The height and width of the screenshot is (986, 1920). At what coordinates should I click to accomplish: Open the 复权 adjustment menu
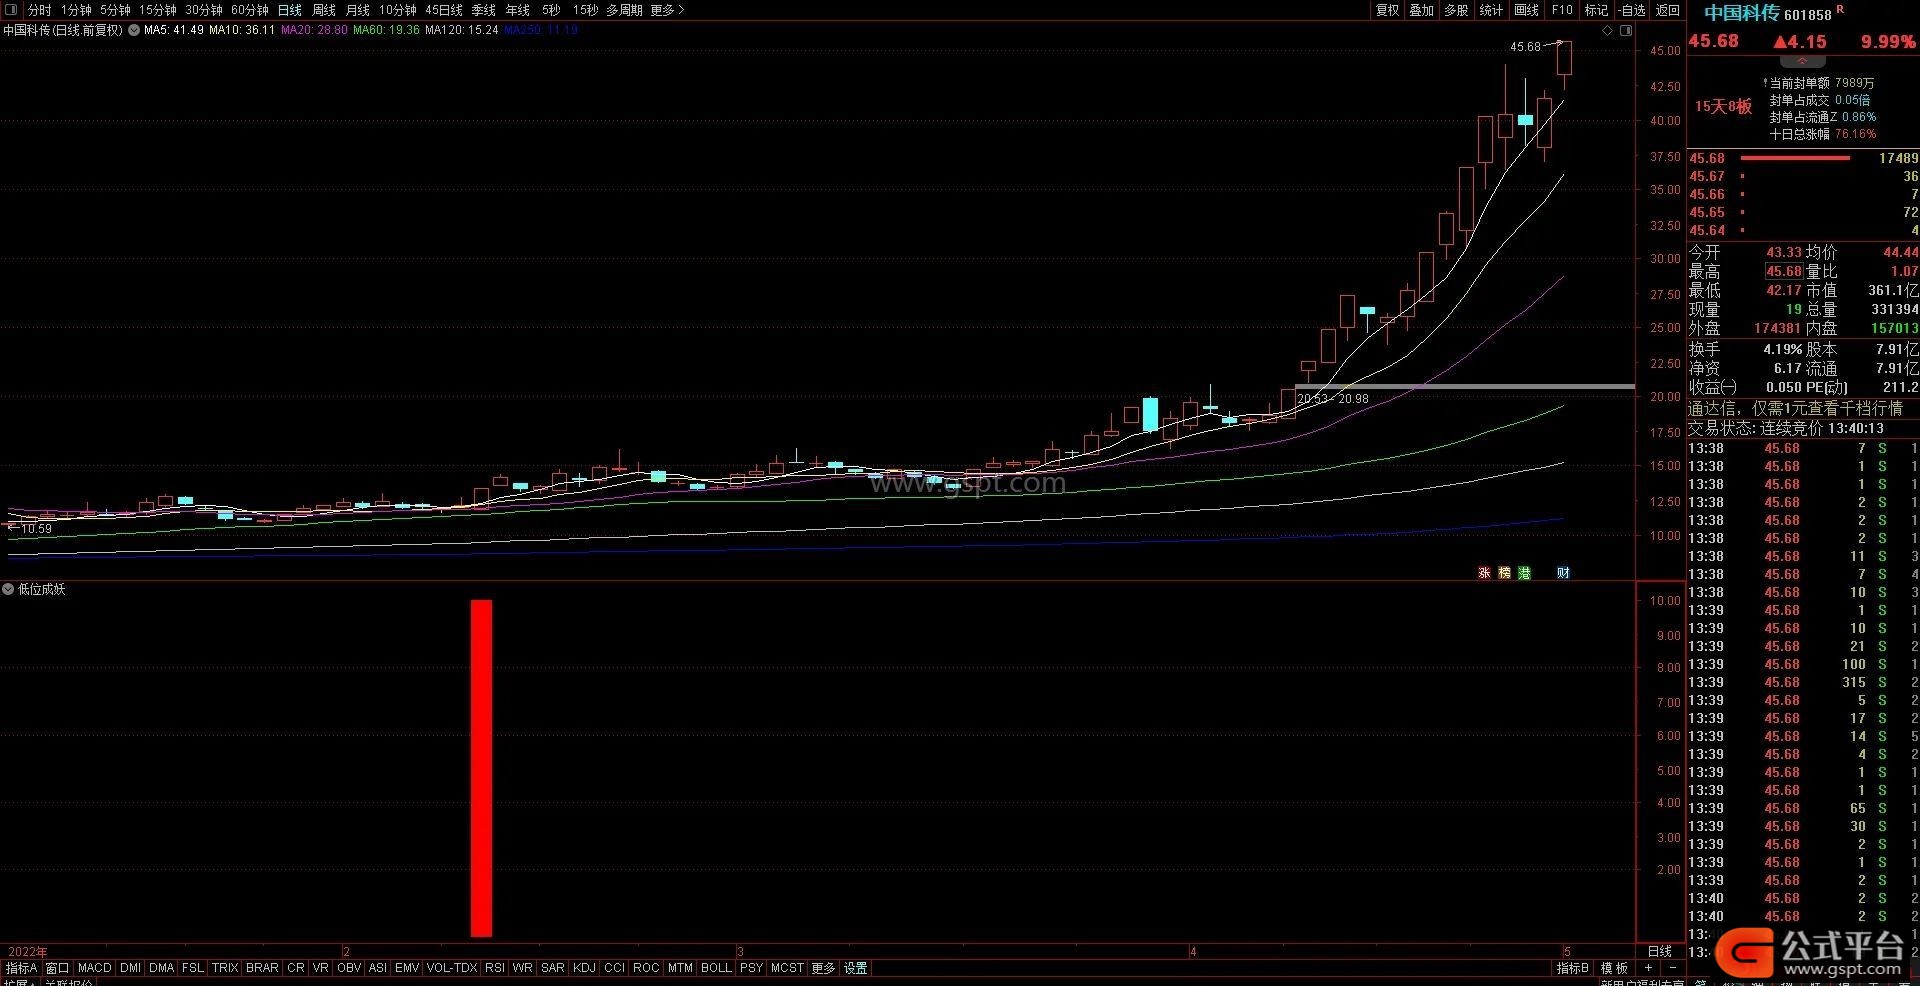pos(1388,10)
